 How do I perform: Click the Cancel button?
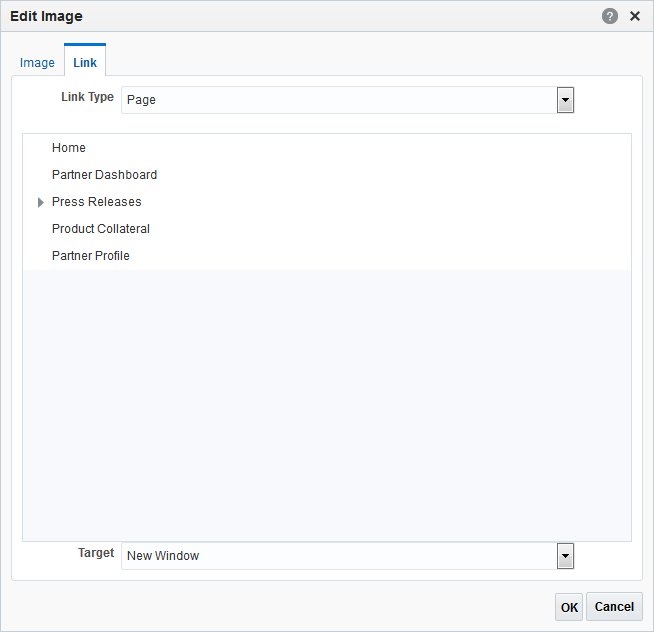614,607
